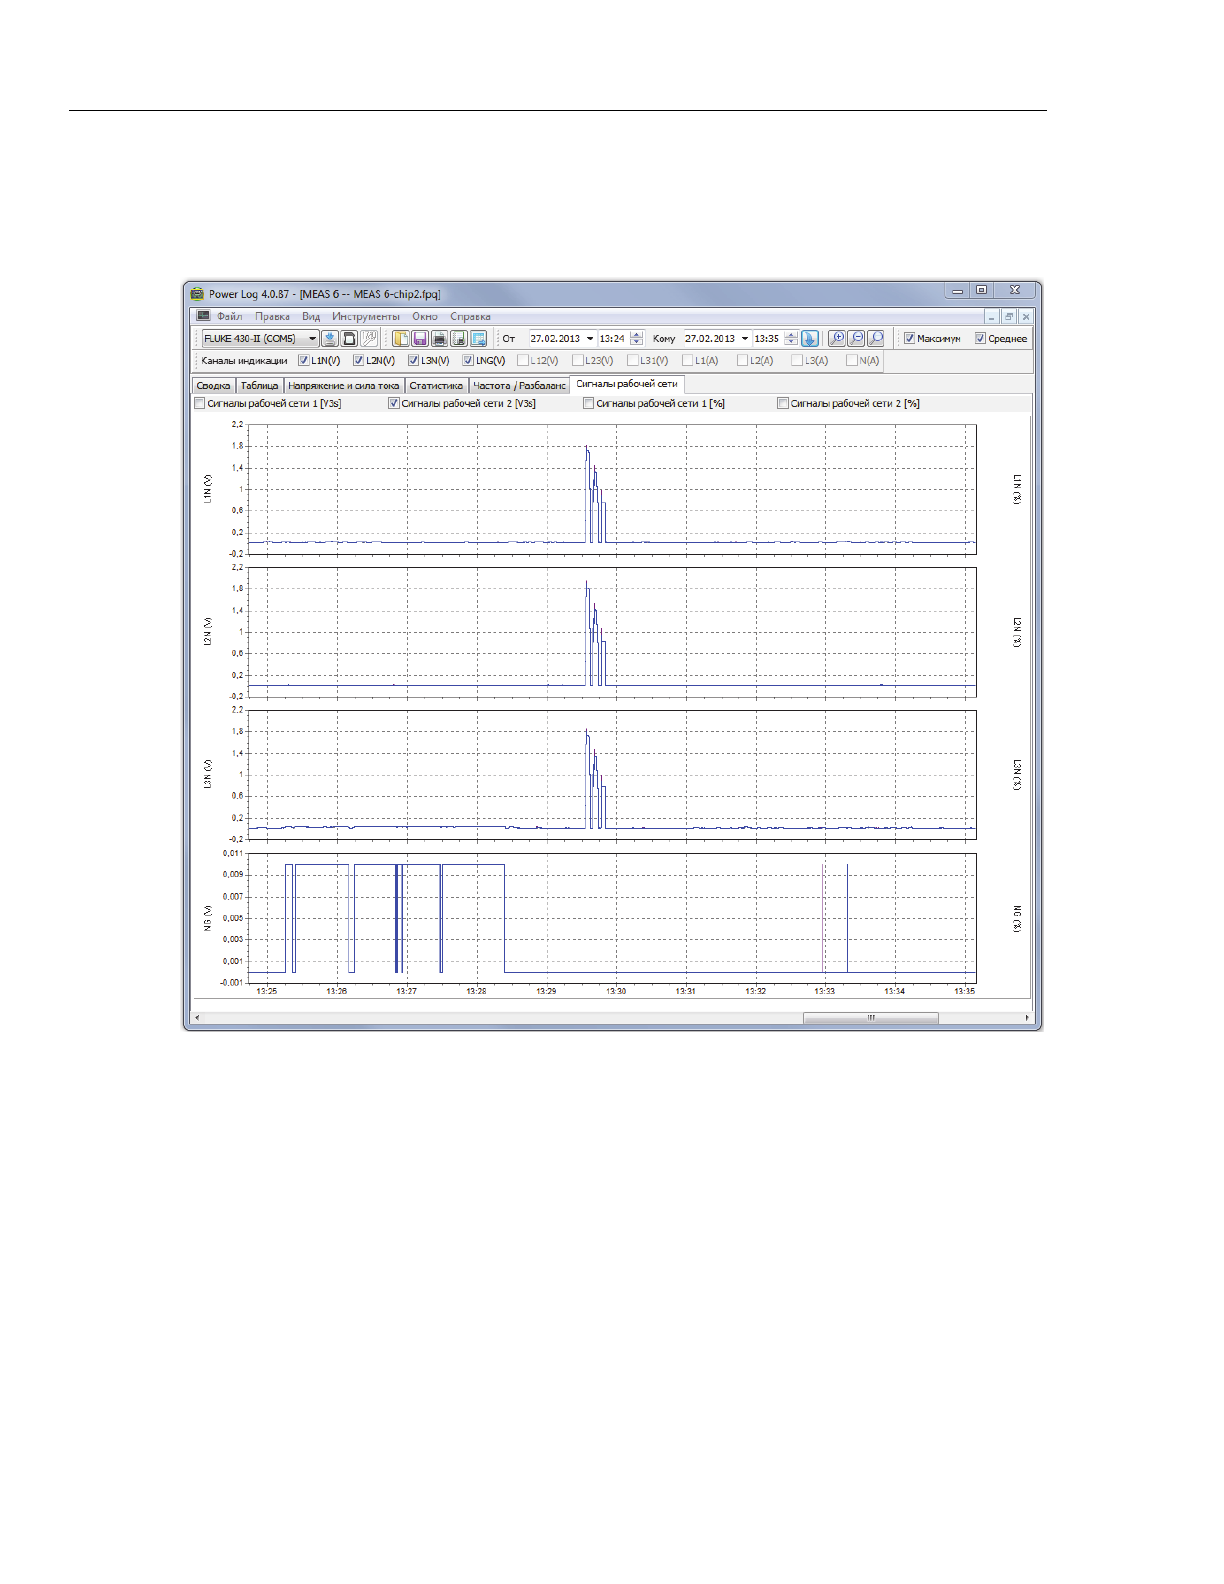Click the open file folder icon
The width and height of the screenshot is (1224, 1584).
click(x=401, y=339)
